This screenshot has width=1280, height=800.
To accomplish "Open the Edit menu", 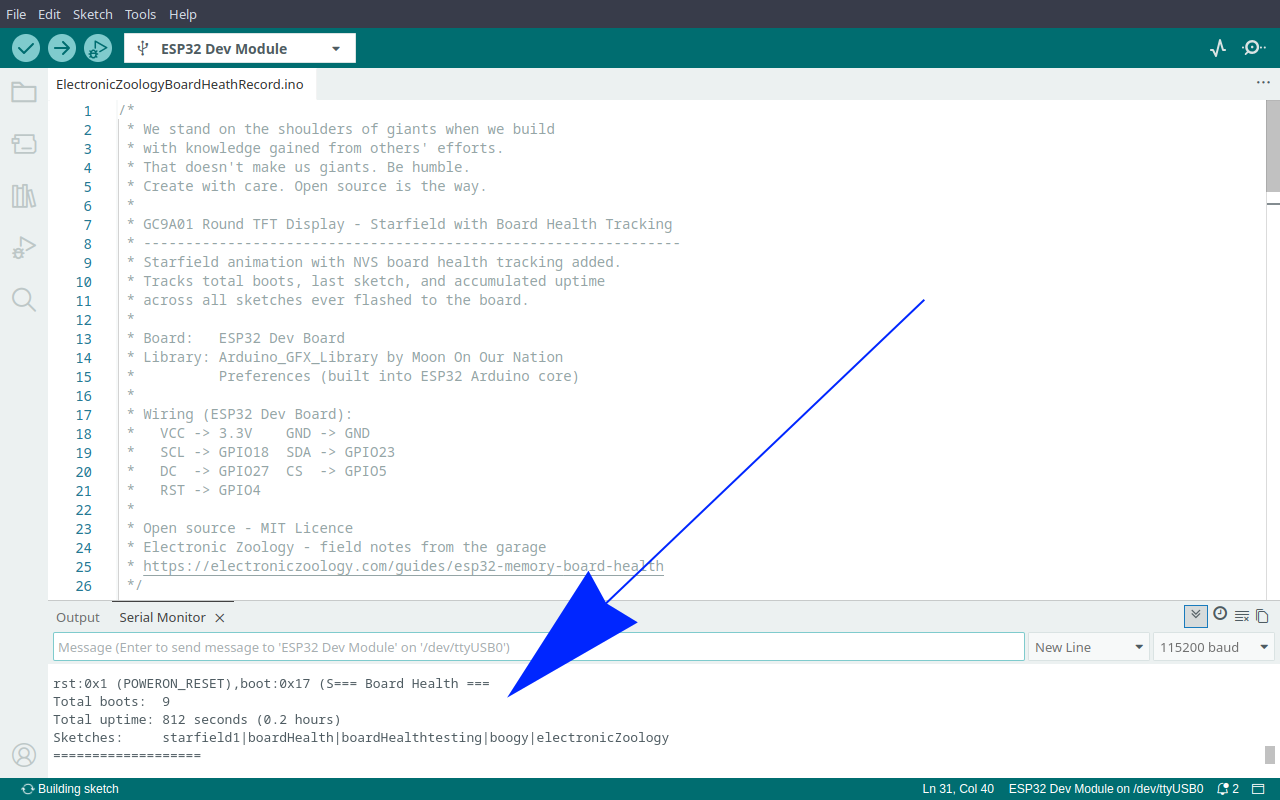I will tap(50, 14).
